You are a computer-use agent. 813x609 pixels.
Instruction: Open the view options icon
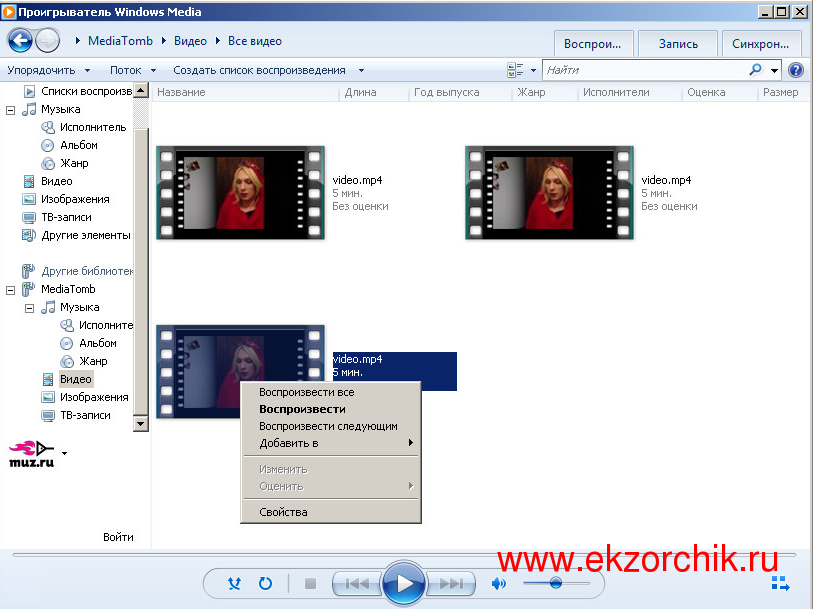pyautogui.click(x=515, y=70)
